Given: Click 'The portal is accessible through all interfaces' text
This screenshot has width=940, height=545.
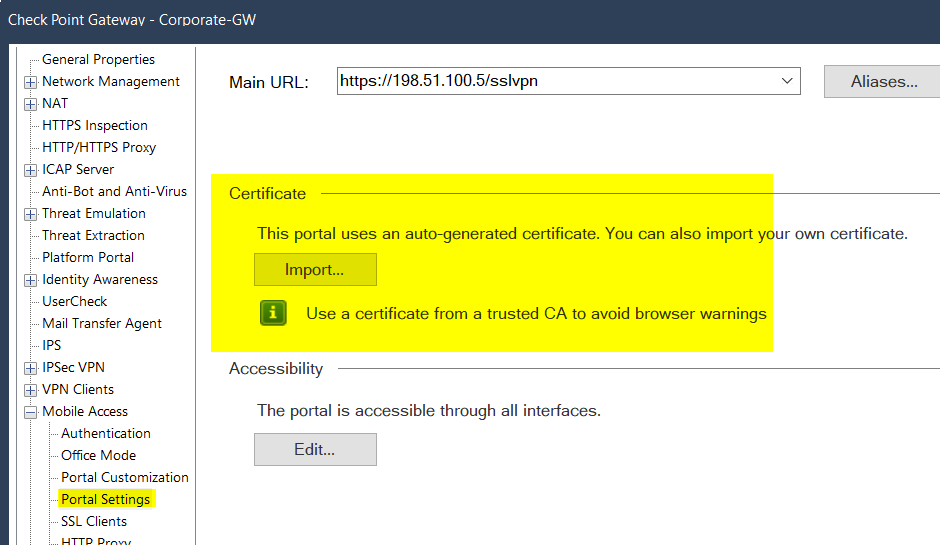Looking at the screenshot, I should pyautogui.click(x=429, y=411).
